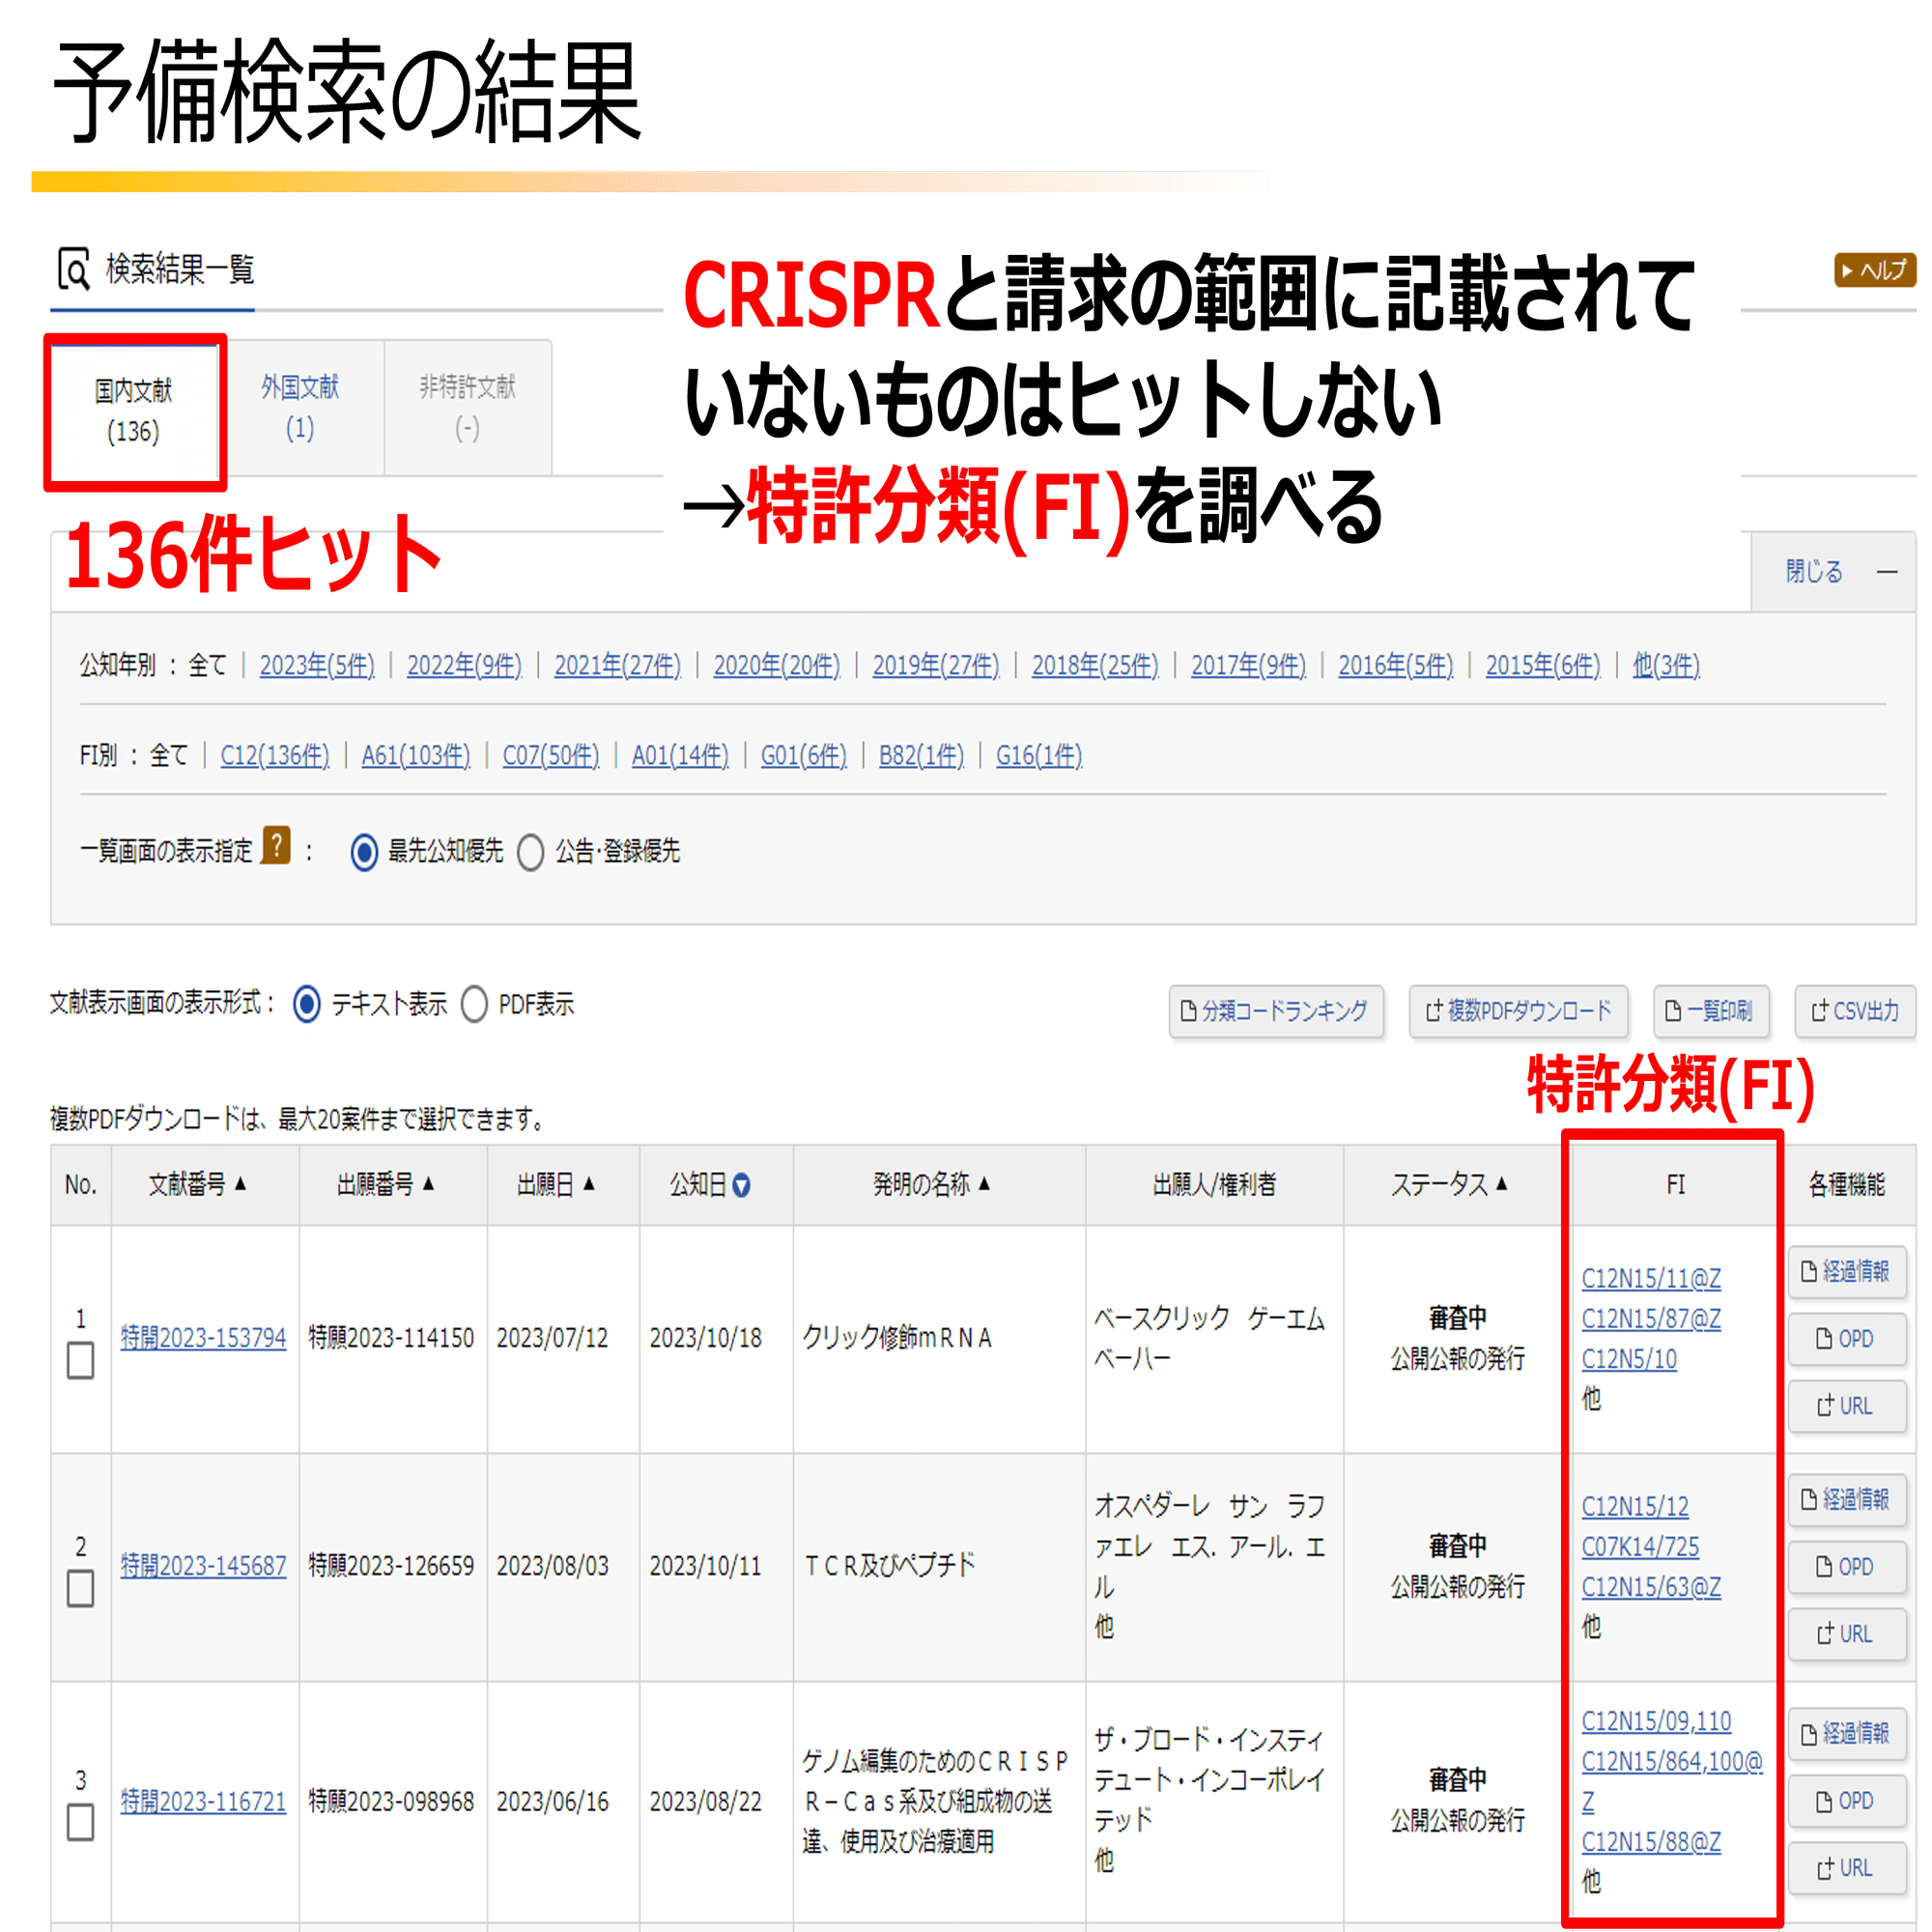
Task: Click URL button for 特開2023-153794
Action: (x=1846, y=1405)
